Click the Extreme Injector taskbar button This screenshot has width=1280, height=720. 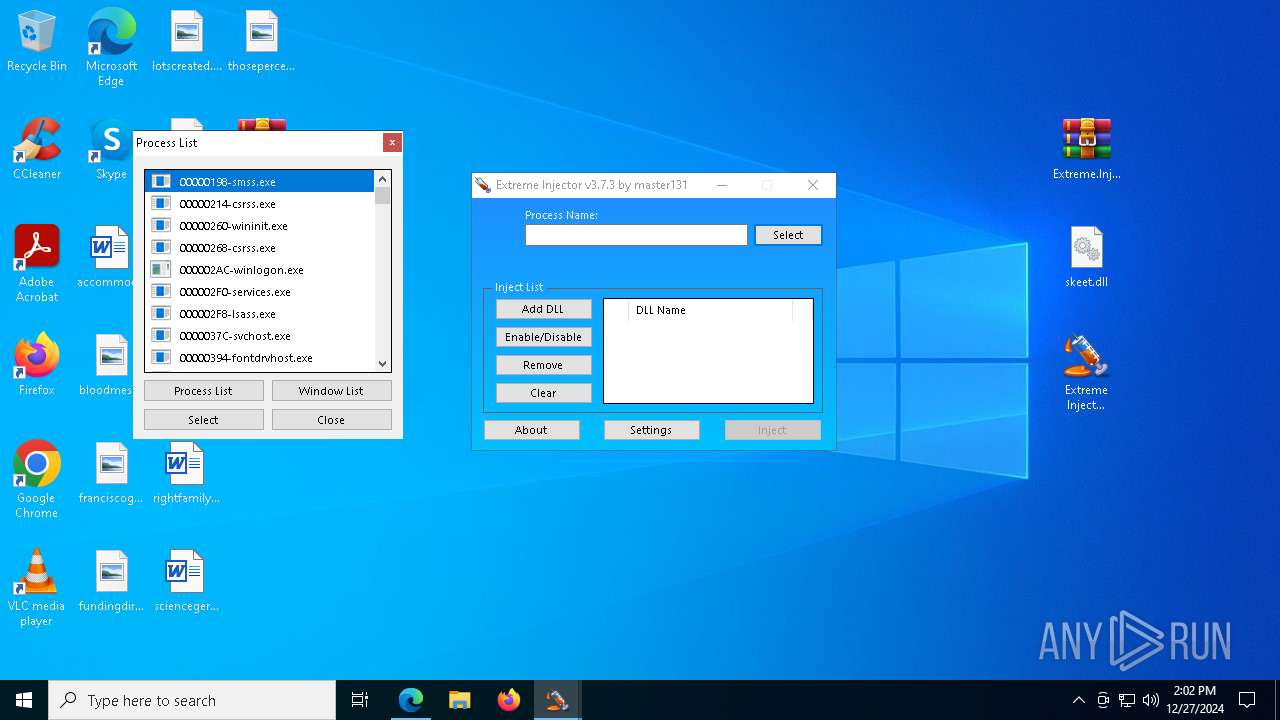(557, 700)
